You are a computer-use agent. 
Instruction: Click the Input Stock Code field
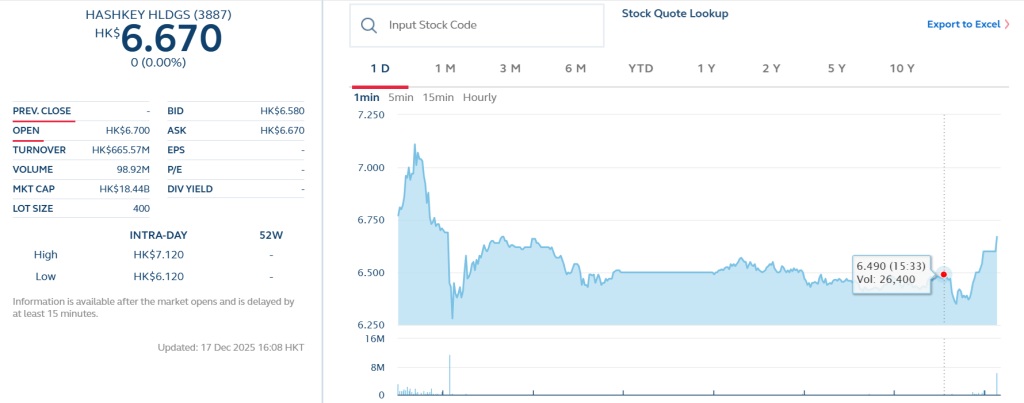coord(477,25)
